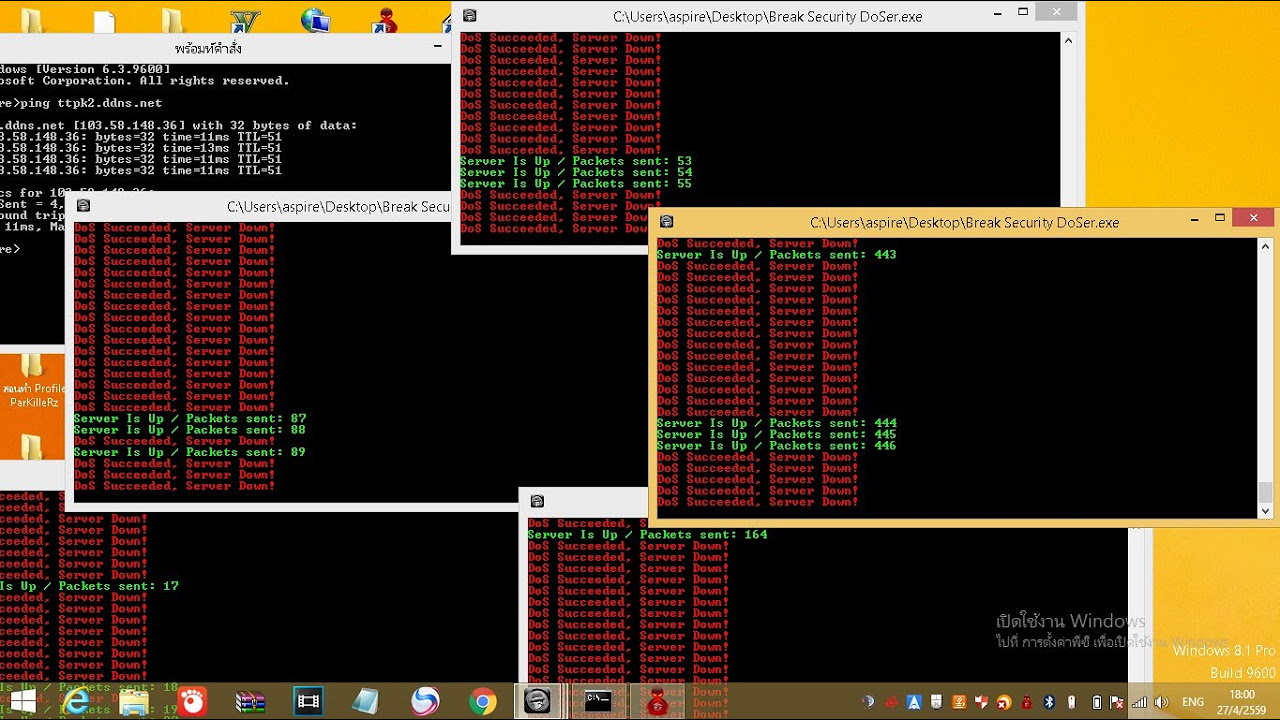Click the Bluetooth tray icon
Image resolution: width=1280 pixels, height=720 pixels.
click(x=1049, y=702)
